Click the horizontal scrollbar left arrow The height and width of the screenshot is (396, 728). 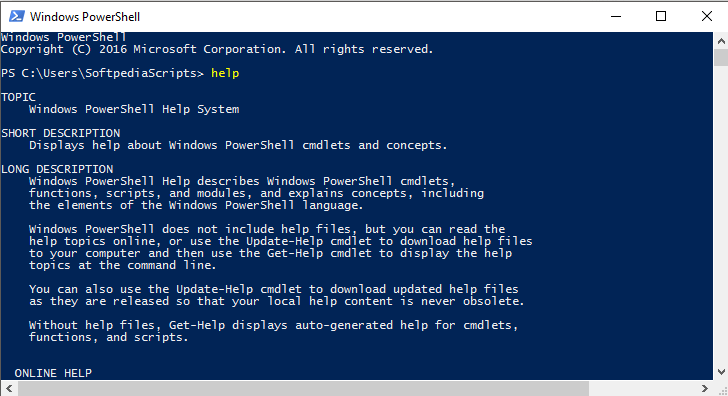tap(9, 388)
